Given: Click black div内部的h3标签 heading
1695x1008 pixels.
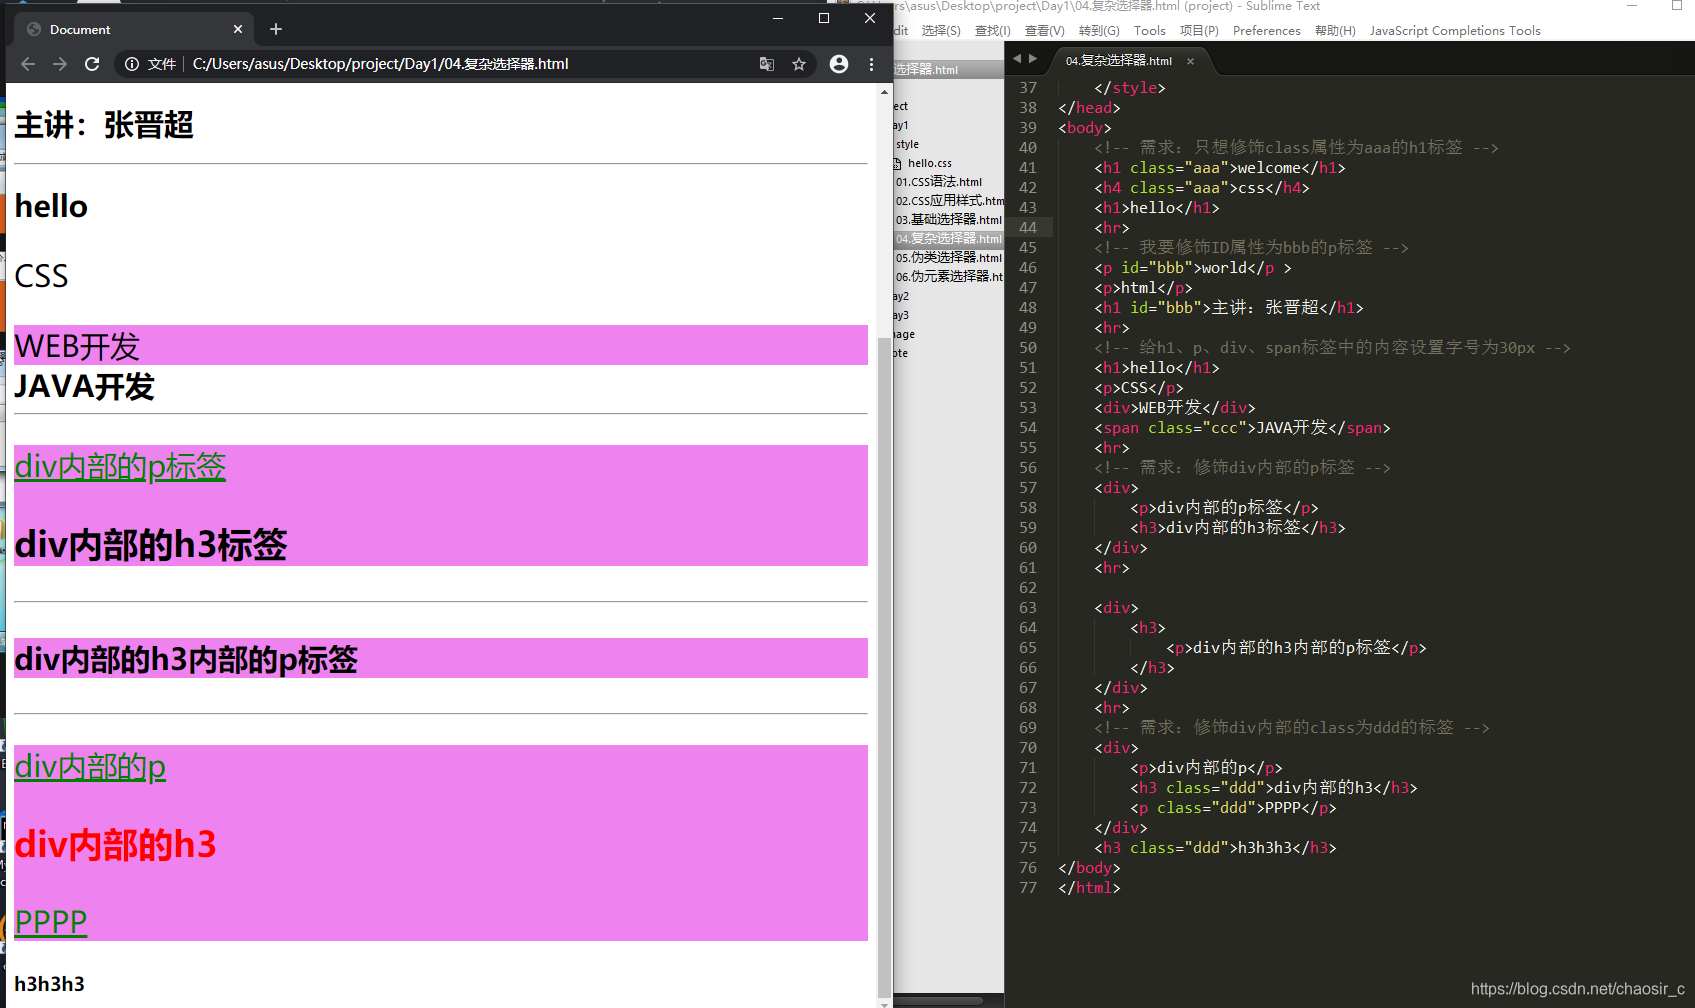Looking at the screenshot, I should (151, 545).
